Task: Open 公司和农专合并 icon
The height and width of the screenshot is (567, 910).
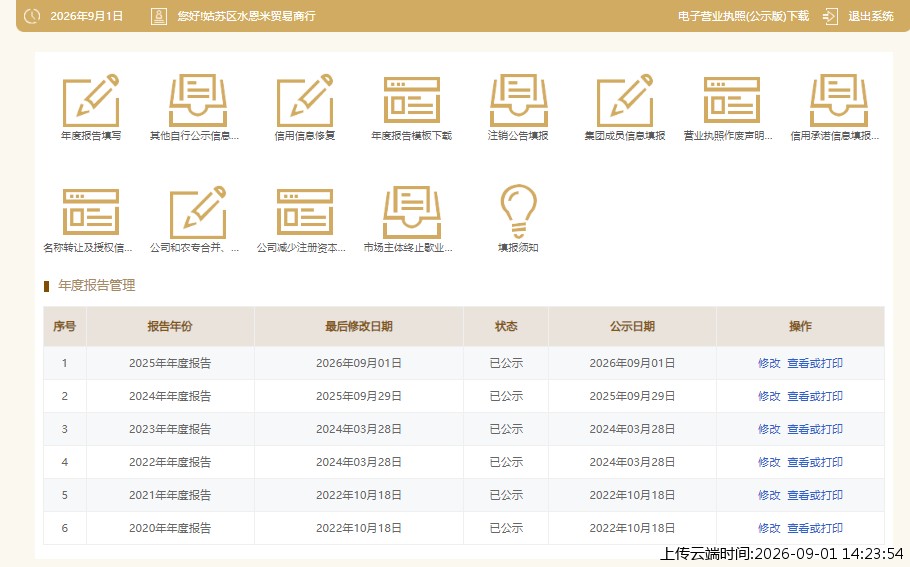Action: tap(198, 212)
